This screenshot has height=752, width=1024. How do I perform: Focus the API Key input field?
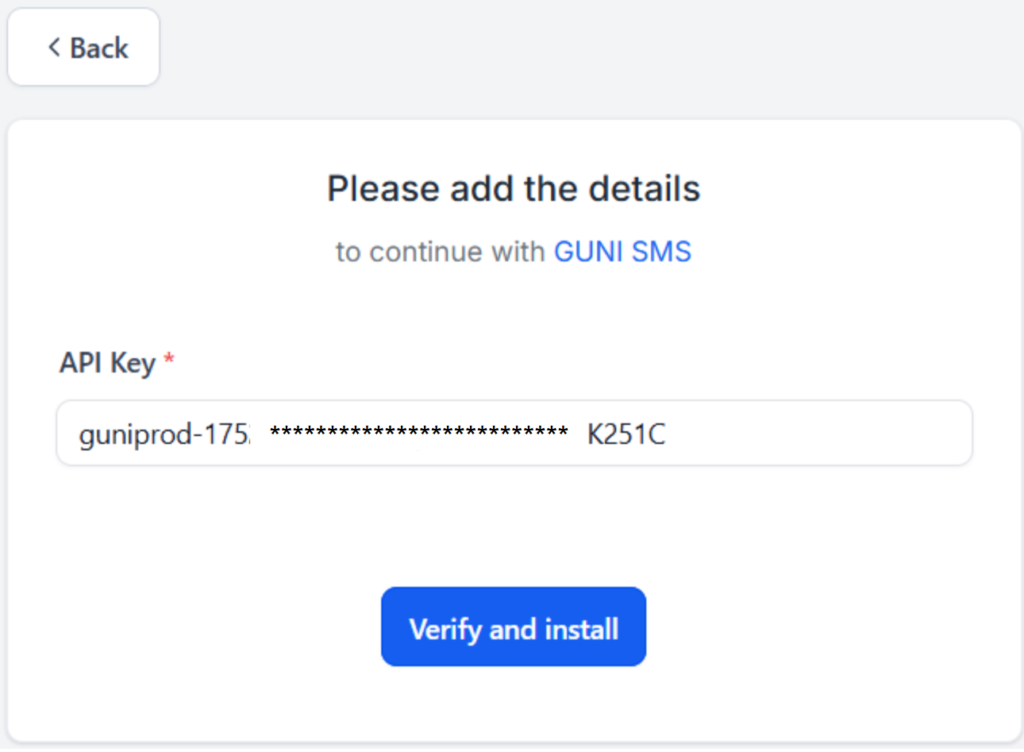click(515, 433)
